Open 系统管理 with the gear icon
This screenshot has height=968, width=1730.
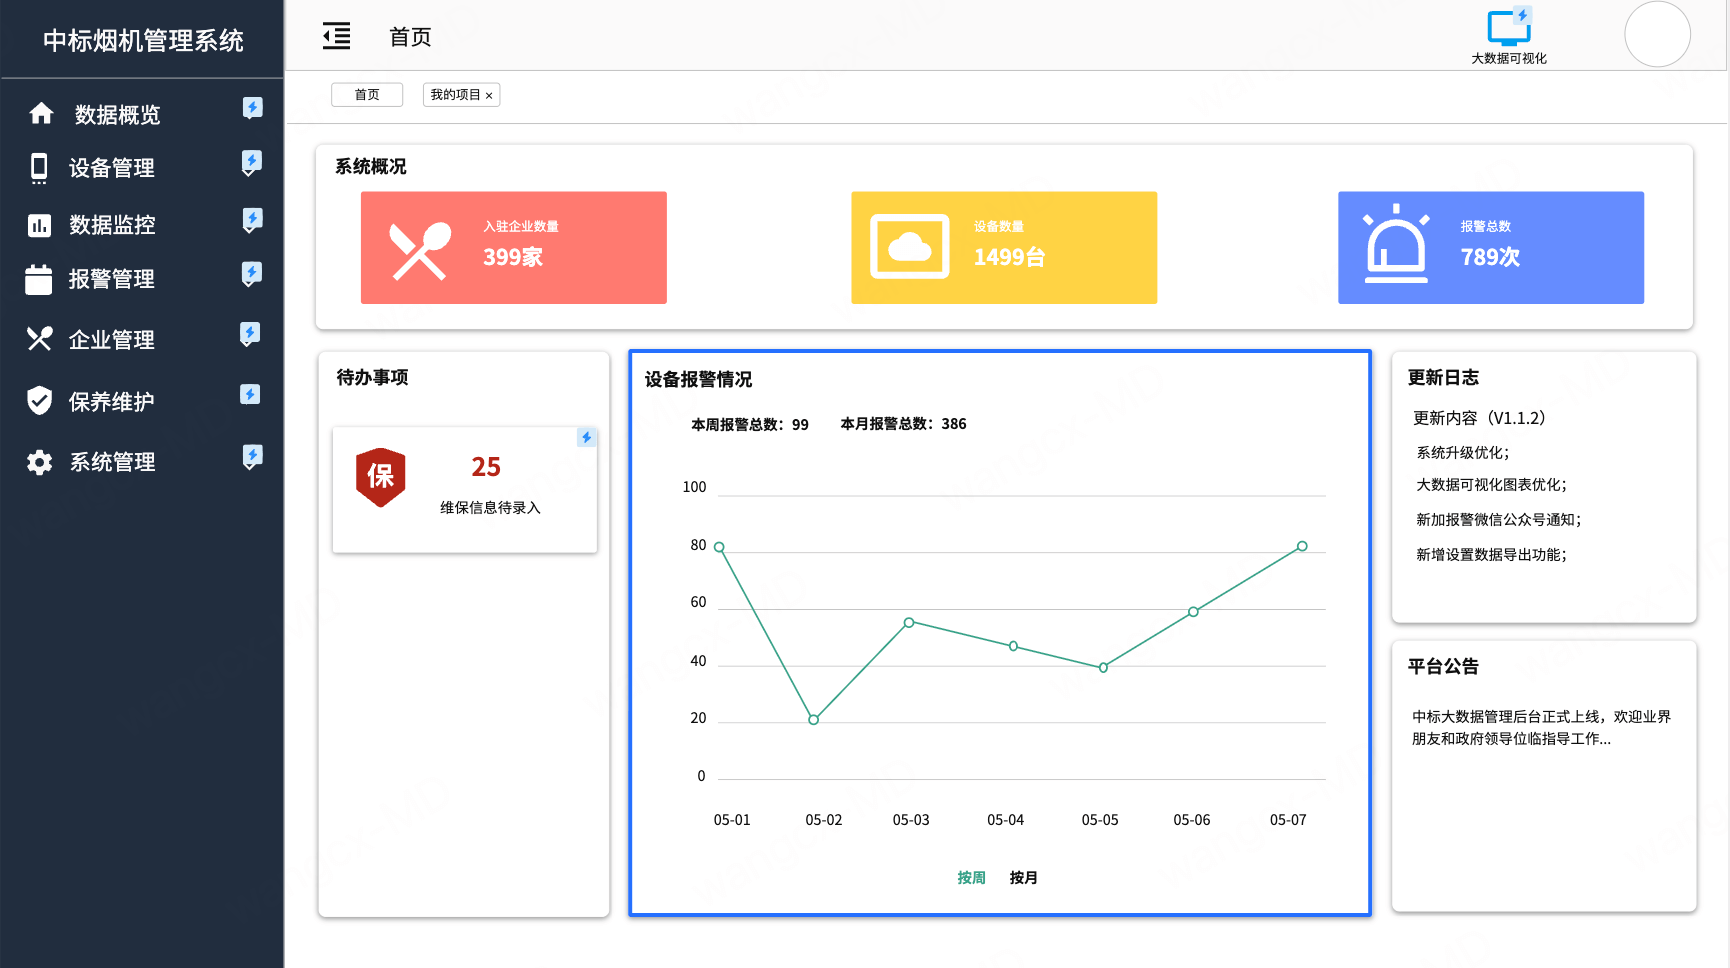point(38,462)
